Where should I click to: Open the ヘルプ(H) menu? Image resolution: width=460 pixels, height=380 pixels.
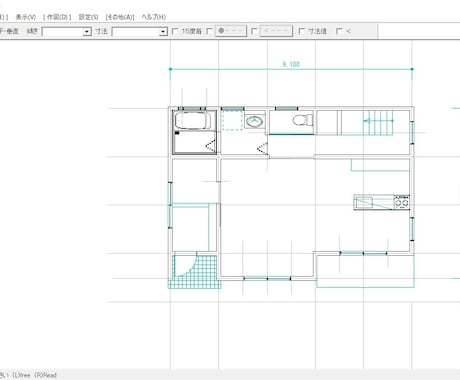[153, 17]
